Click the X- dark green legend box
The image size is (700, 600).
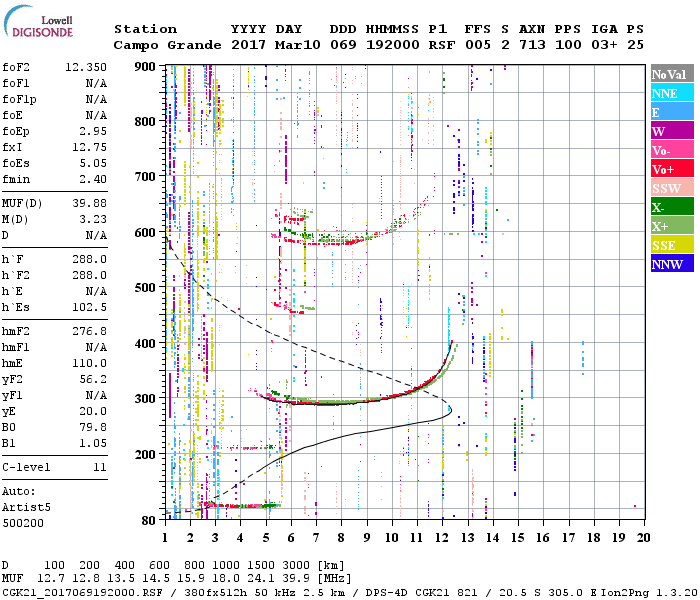pyautogui.click(x=671, y=207)
